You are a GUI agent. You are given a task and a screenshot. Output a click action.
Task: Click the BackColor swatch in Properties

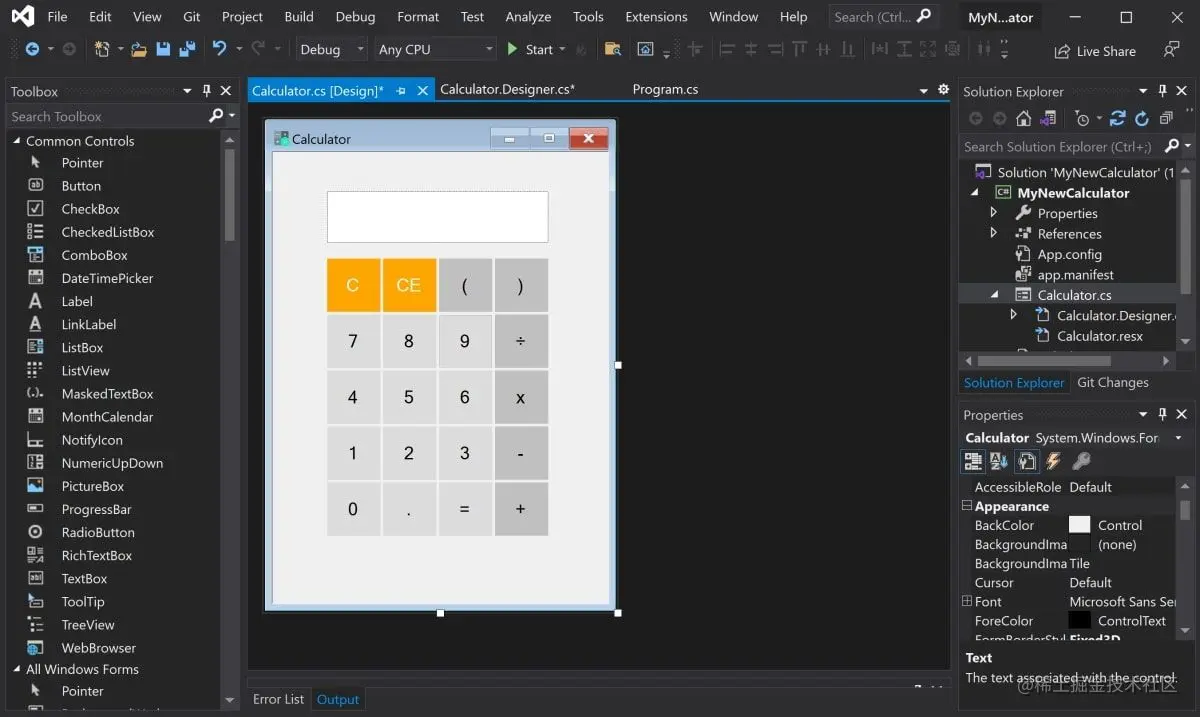(x=1079, y=524)
